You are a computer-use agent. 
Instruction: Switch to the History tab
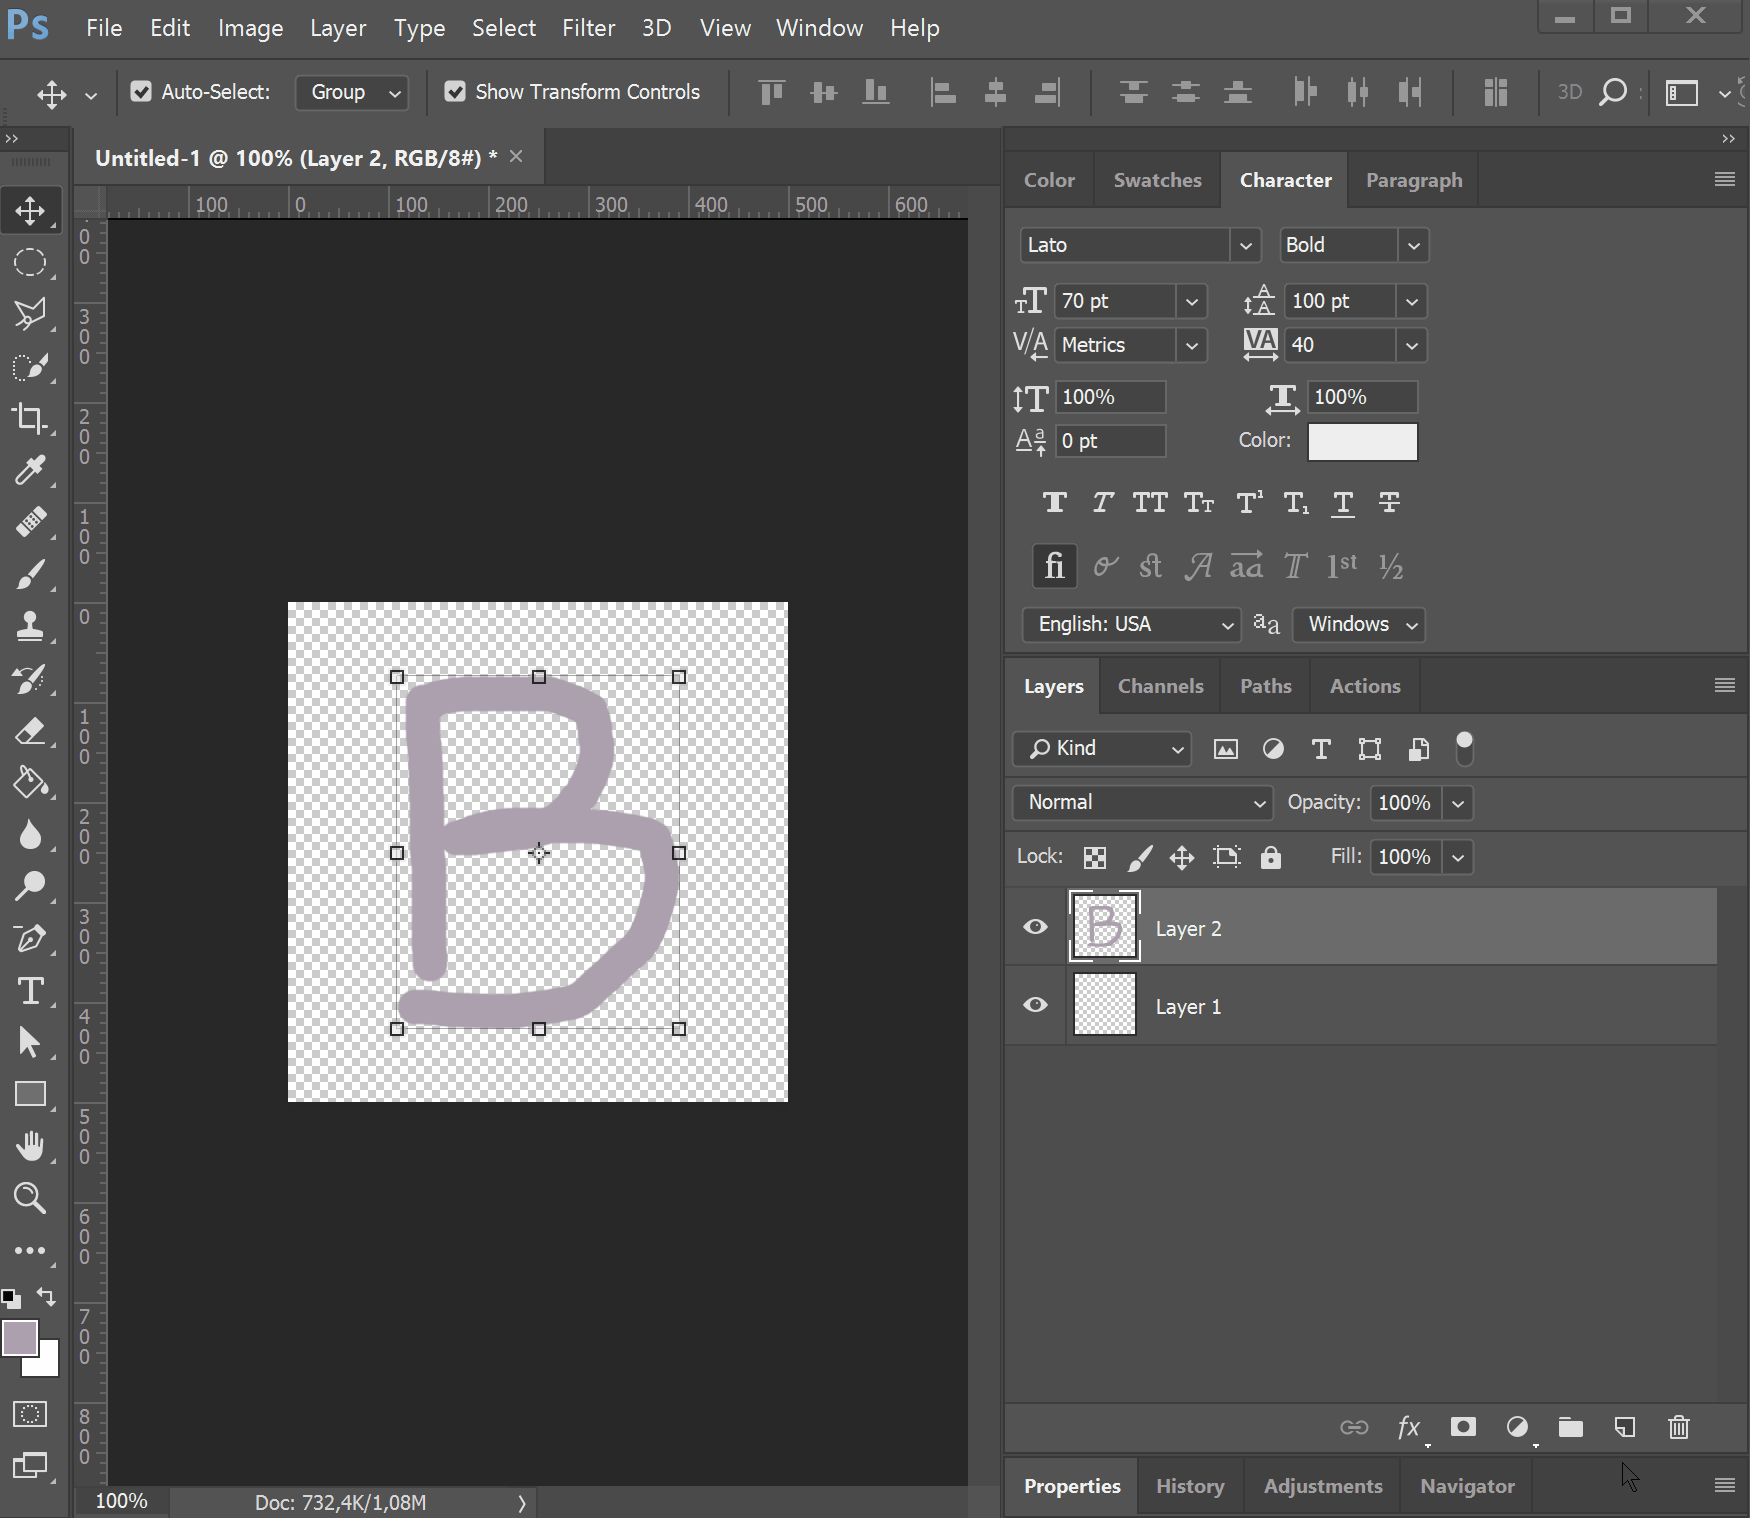pyautogui.click(x=1189, y=1486)
